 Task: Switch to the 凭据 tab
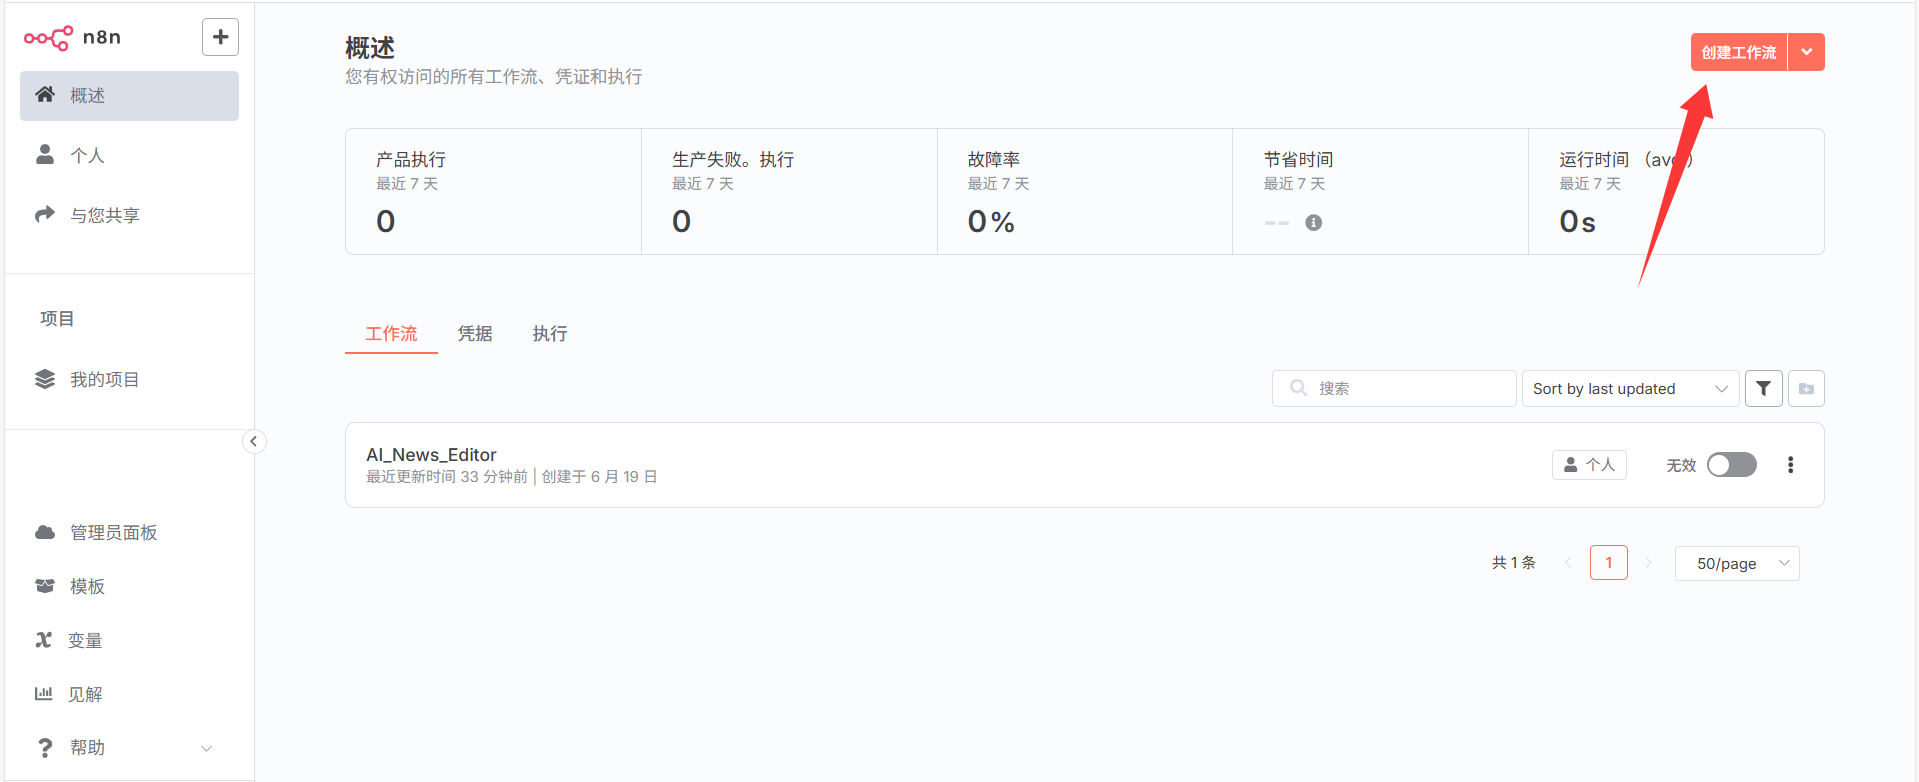[475, 334]
